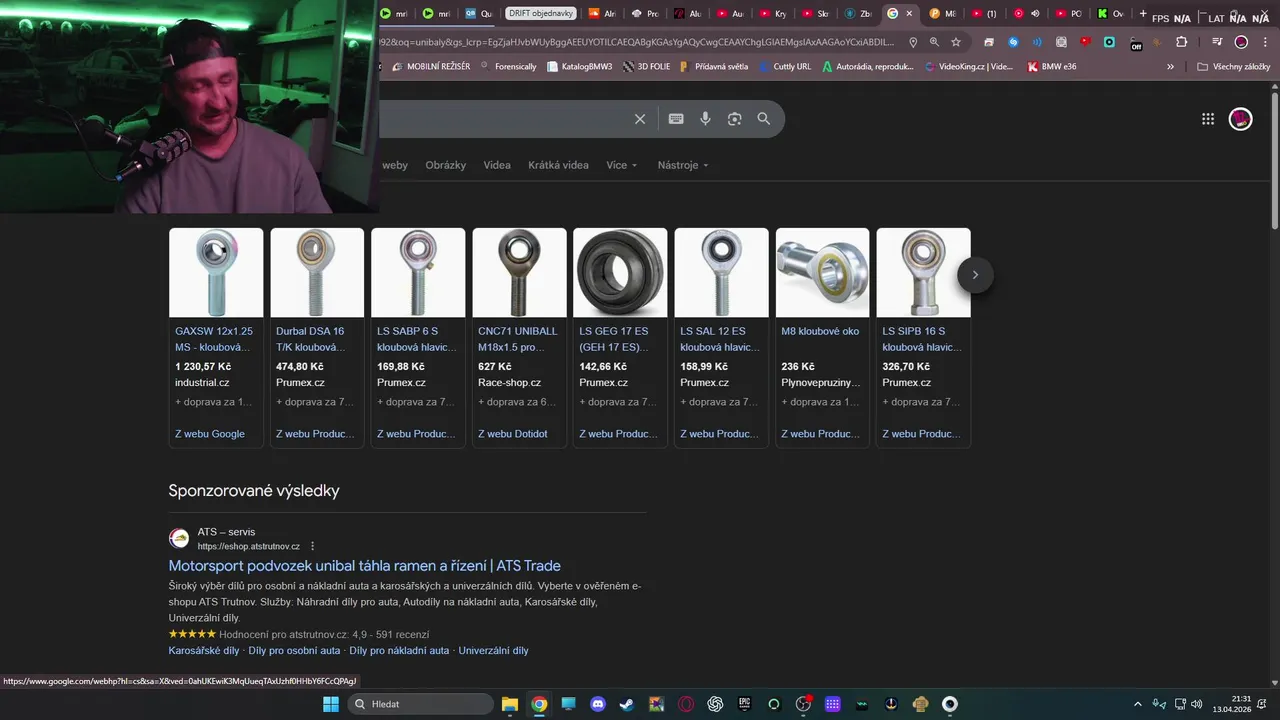The width and height of the screenshot is (1280, 720).
Task: Open the Krátká videa tab
Action: [558, 165]
